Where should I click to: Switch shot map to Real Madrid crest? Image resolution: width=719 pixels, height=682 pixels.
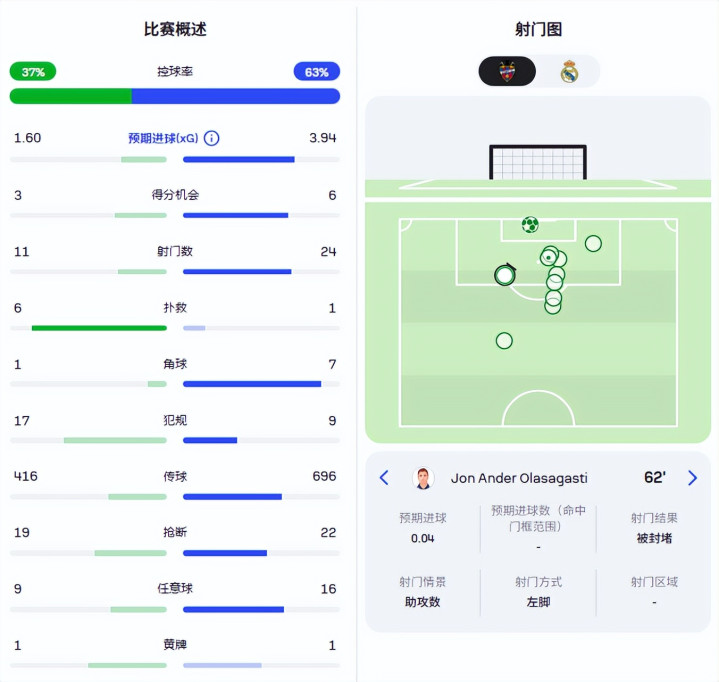[x=569, y=71]
